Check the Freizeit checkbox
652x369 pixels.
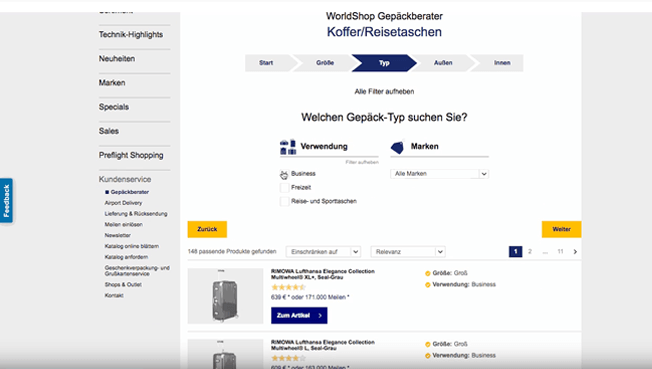click(284, 188)
